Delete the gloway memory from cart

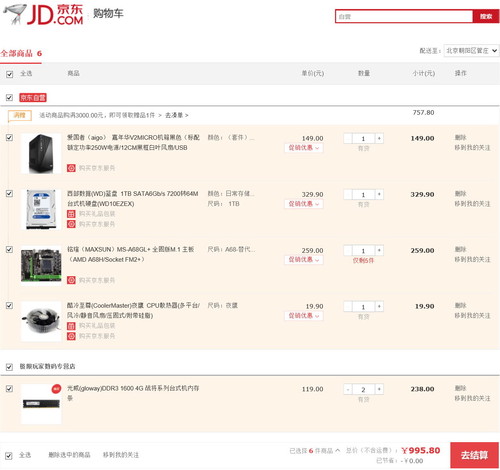460,388
